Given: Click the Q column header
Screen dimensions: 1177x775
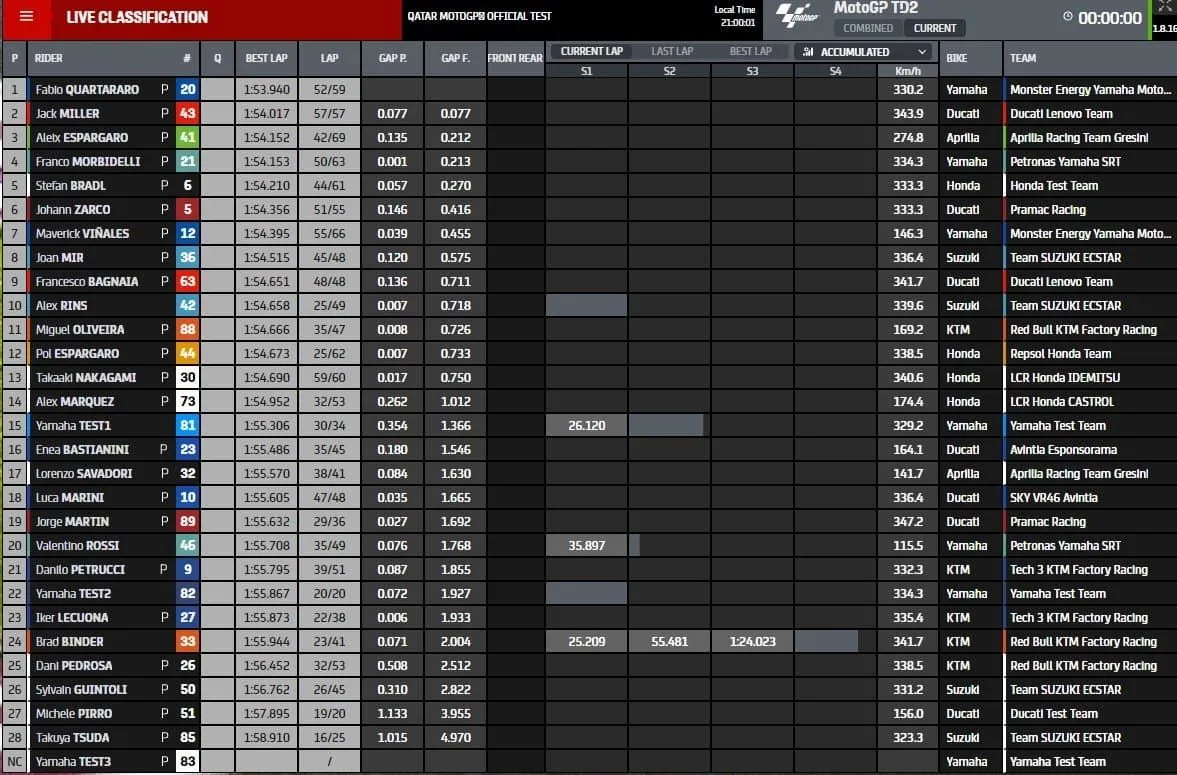Looking at the screenshot, I should coord(218,58).
